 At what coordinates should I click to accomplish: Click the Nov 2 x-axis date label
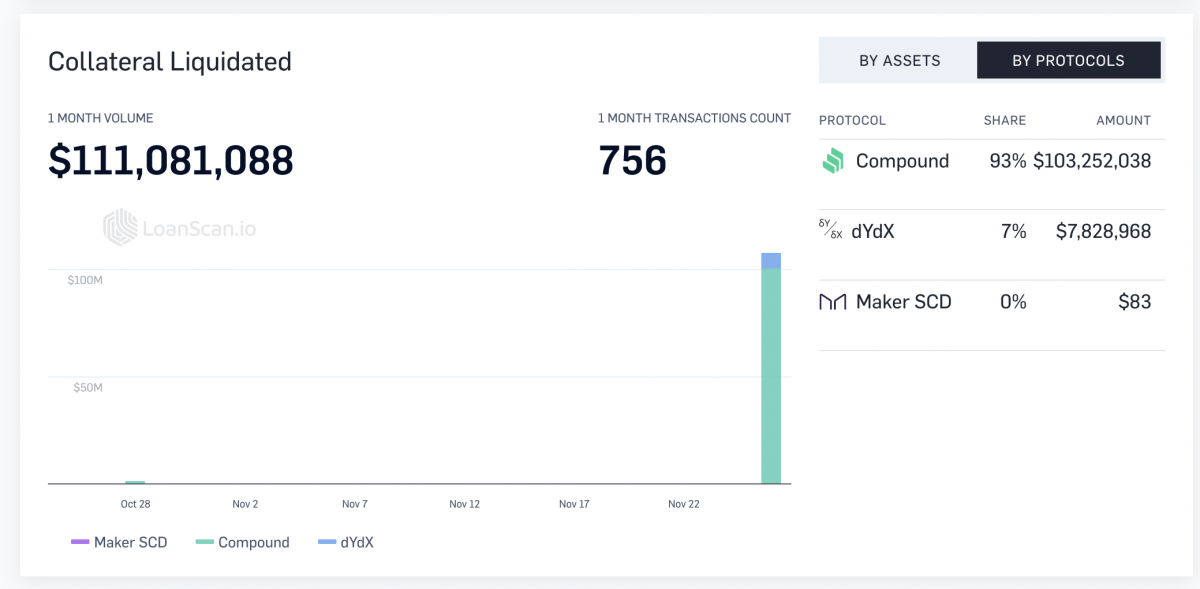pyautogui.click(x=245, y=504)
